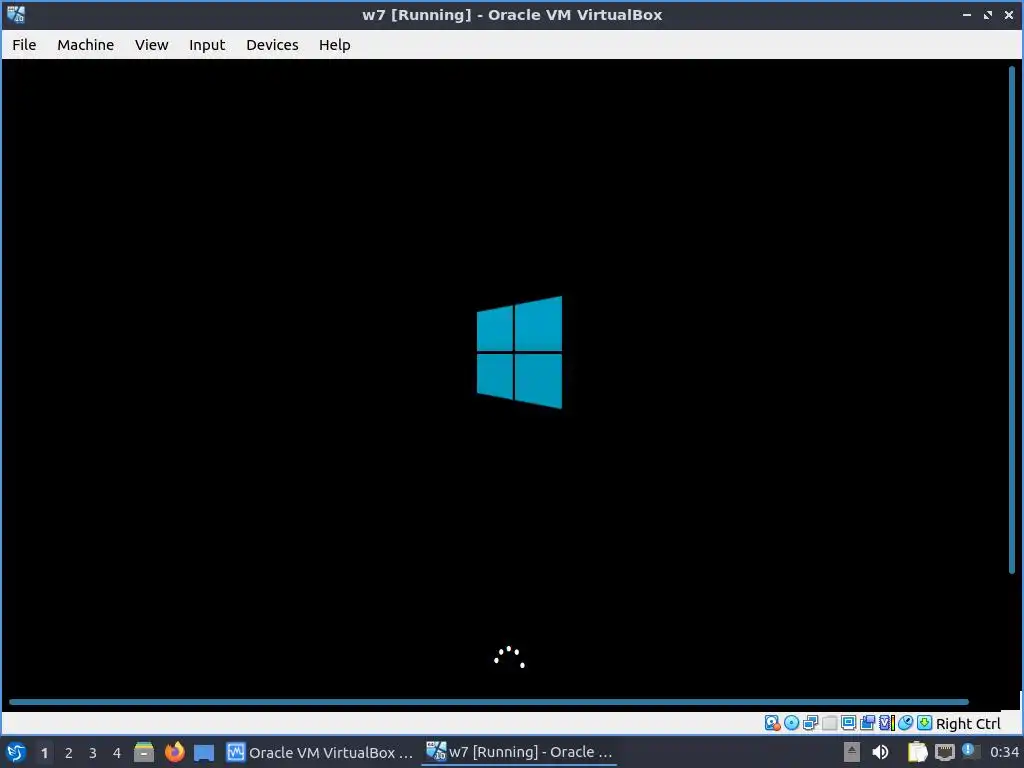Open the Devices menu

[x=272, y=44]
